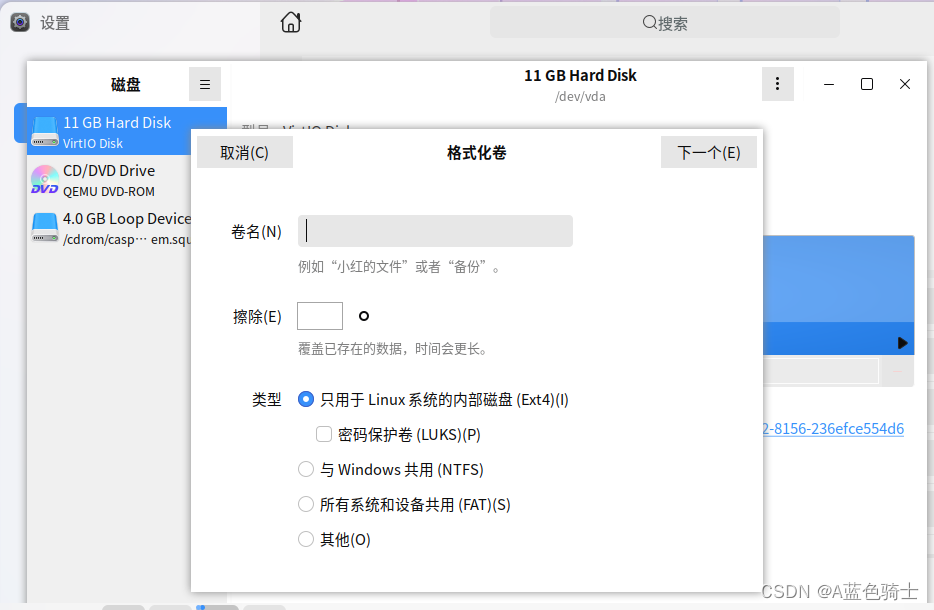This screenshot has width=934, height=610.
Task: Open the sidebar hamburger menu
Action: 205,84
